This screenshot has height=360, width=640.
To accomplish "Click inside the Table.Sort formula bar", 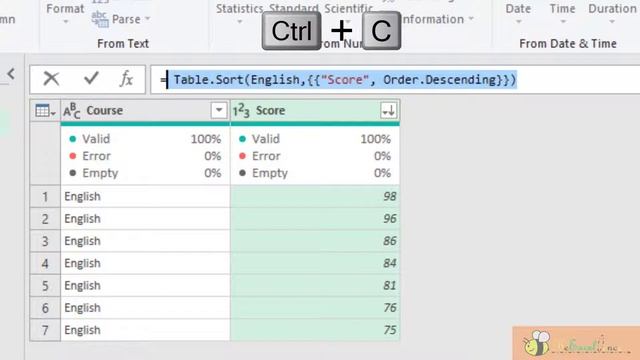I will [395, 80].
